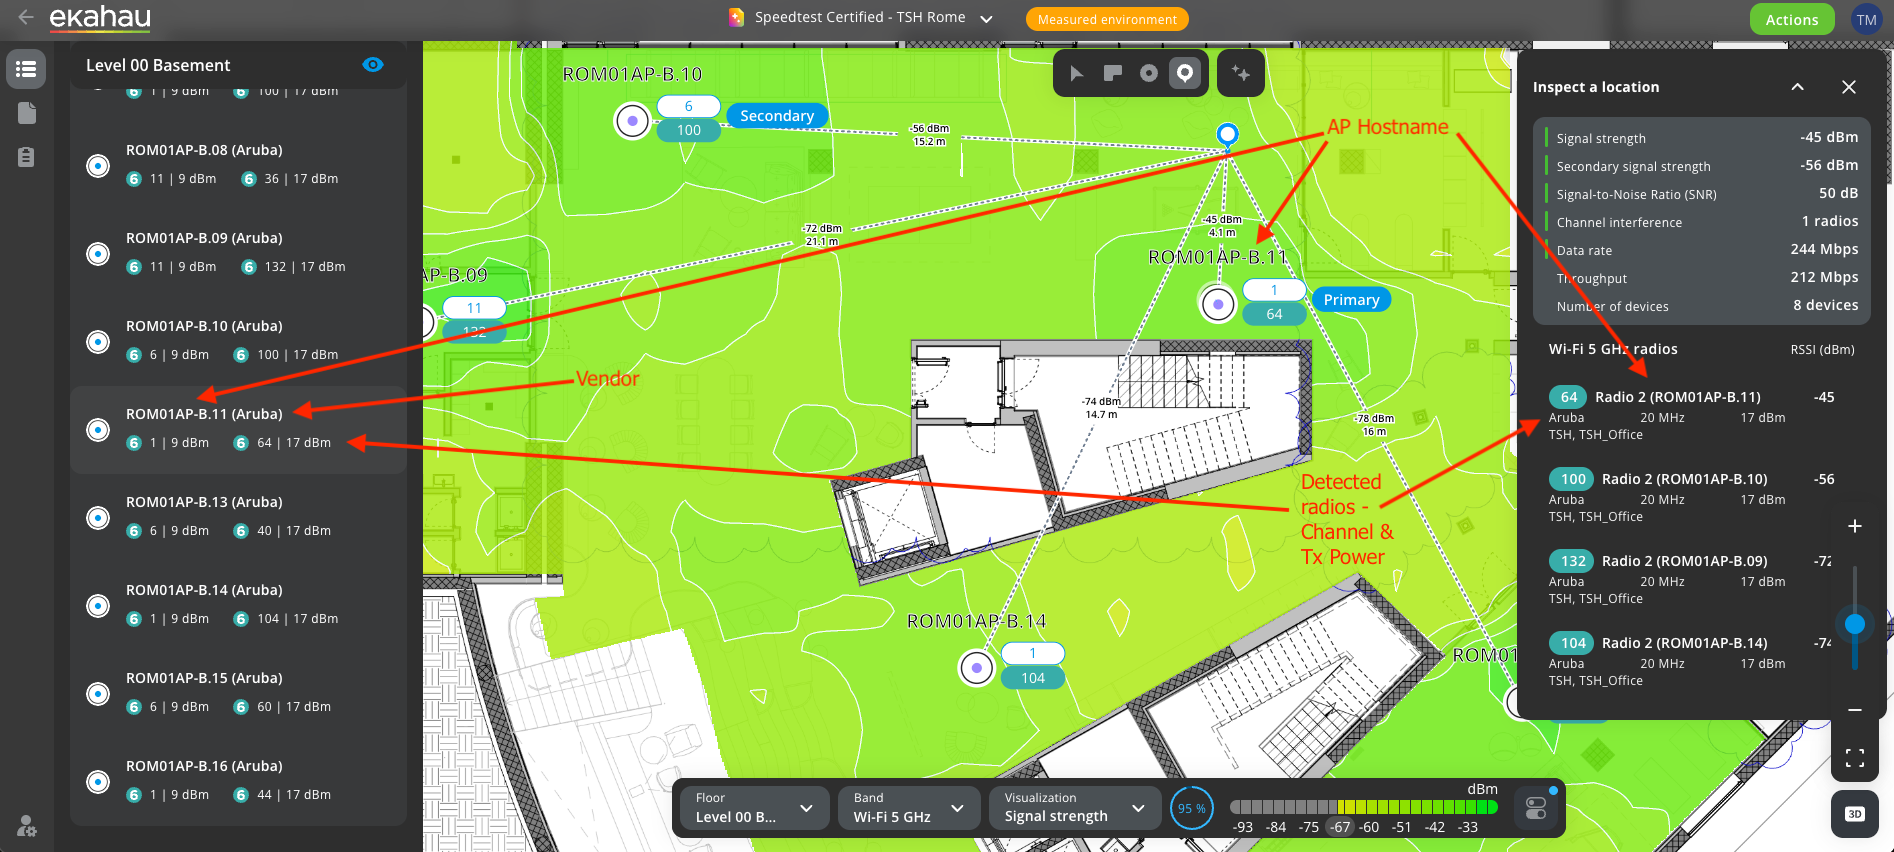
Task: Click the AP icon next to ROM01AP-B.08
Action: pyautogui.click(x=98, y=166)
